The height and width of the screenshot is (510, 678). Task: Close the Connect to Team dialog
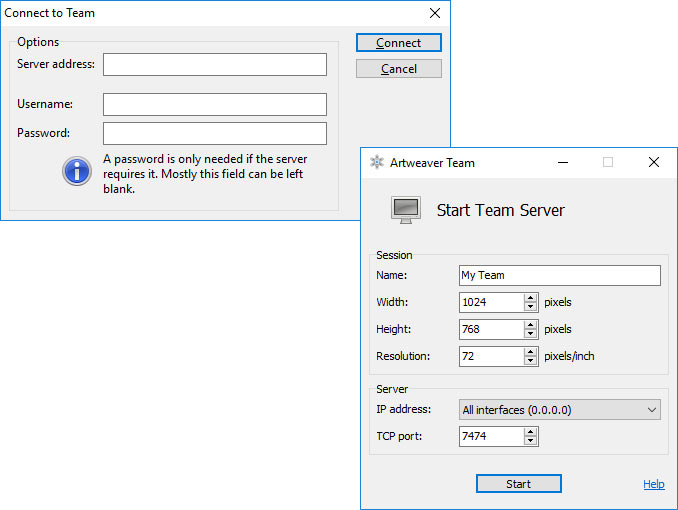tap(435, 13)
